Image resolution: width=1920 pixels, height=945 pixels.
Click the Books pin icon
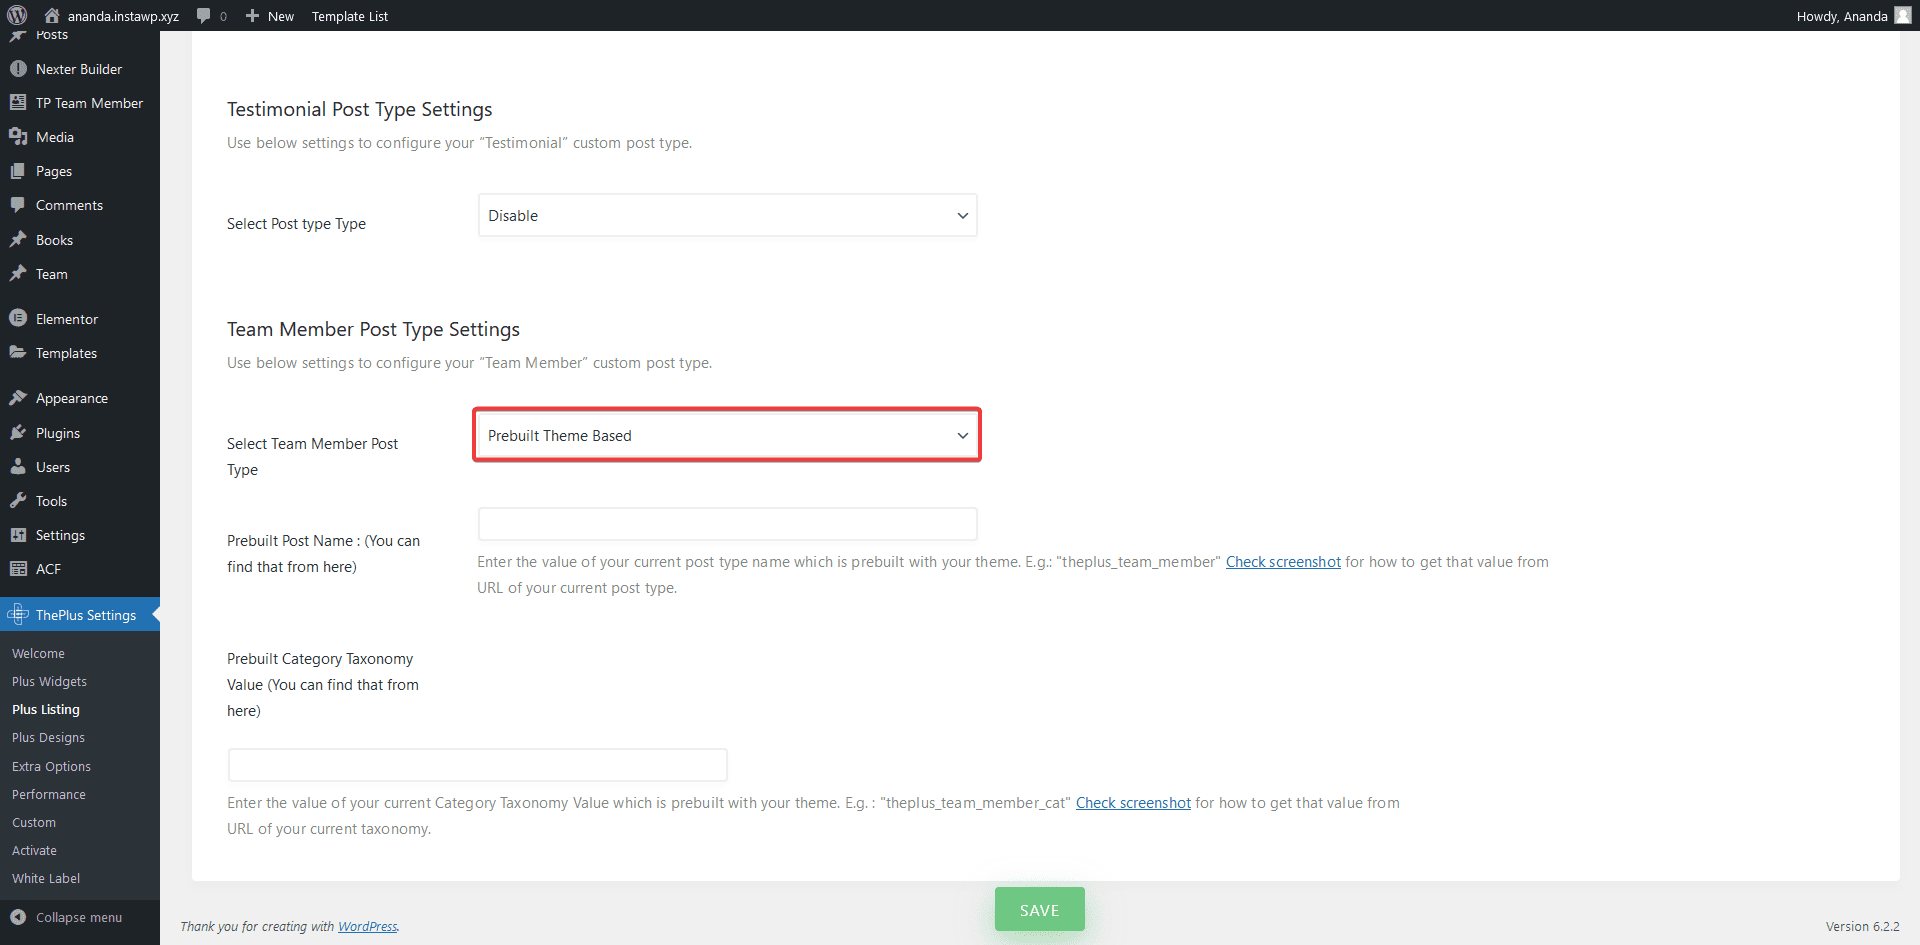(18, 239)
